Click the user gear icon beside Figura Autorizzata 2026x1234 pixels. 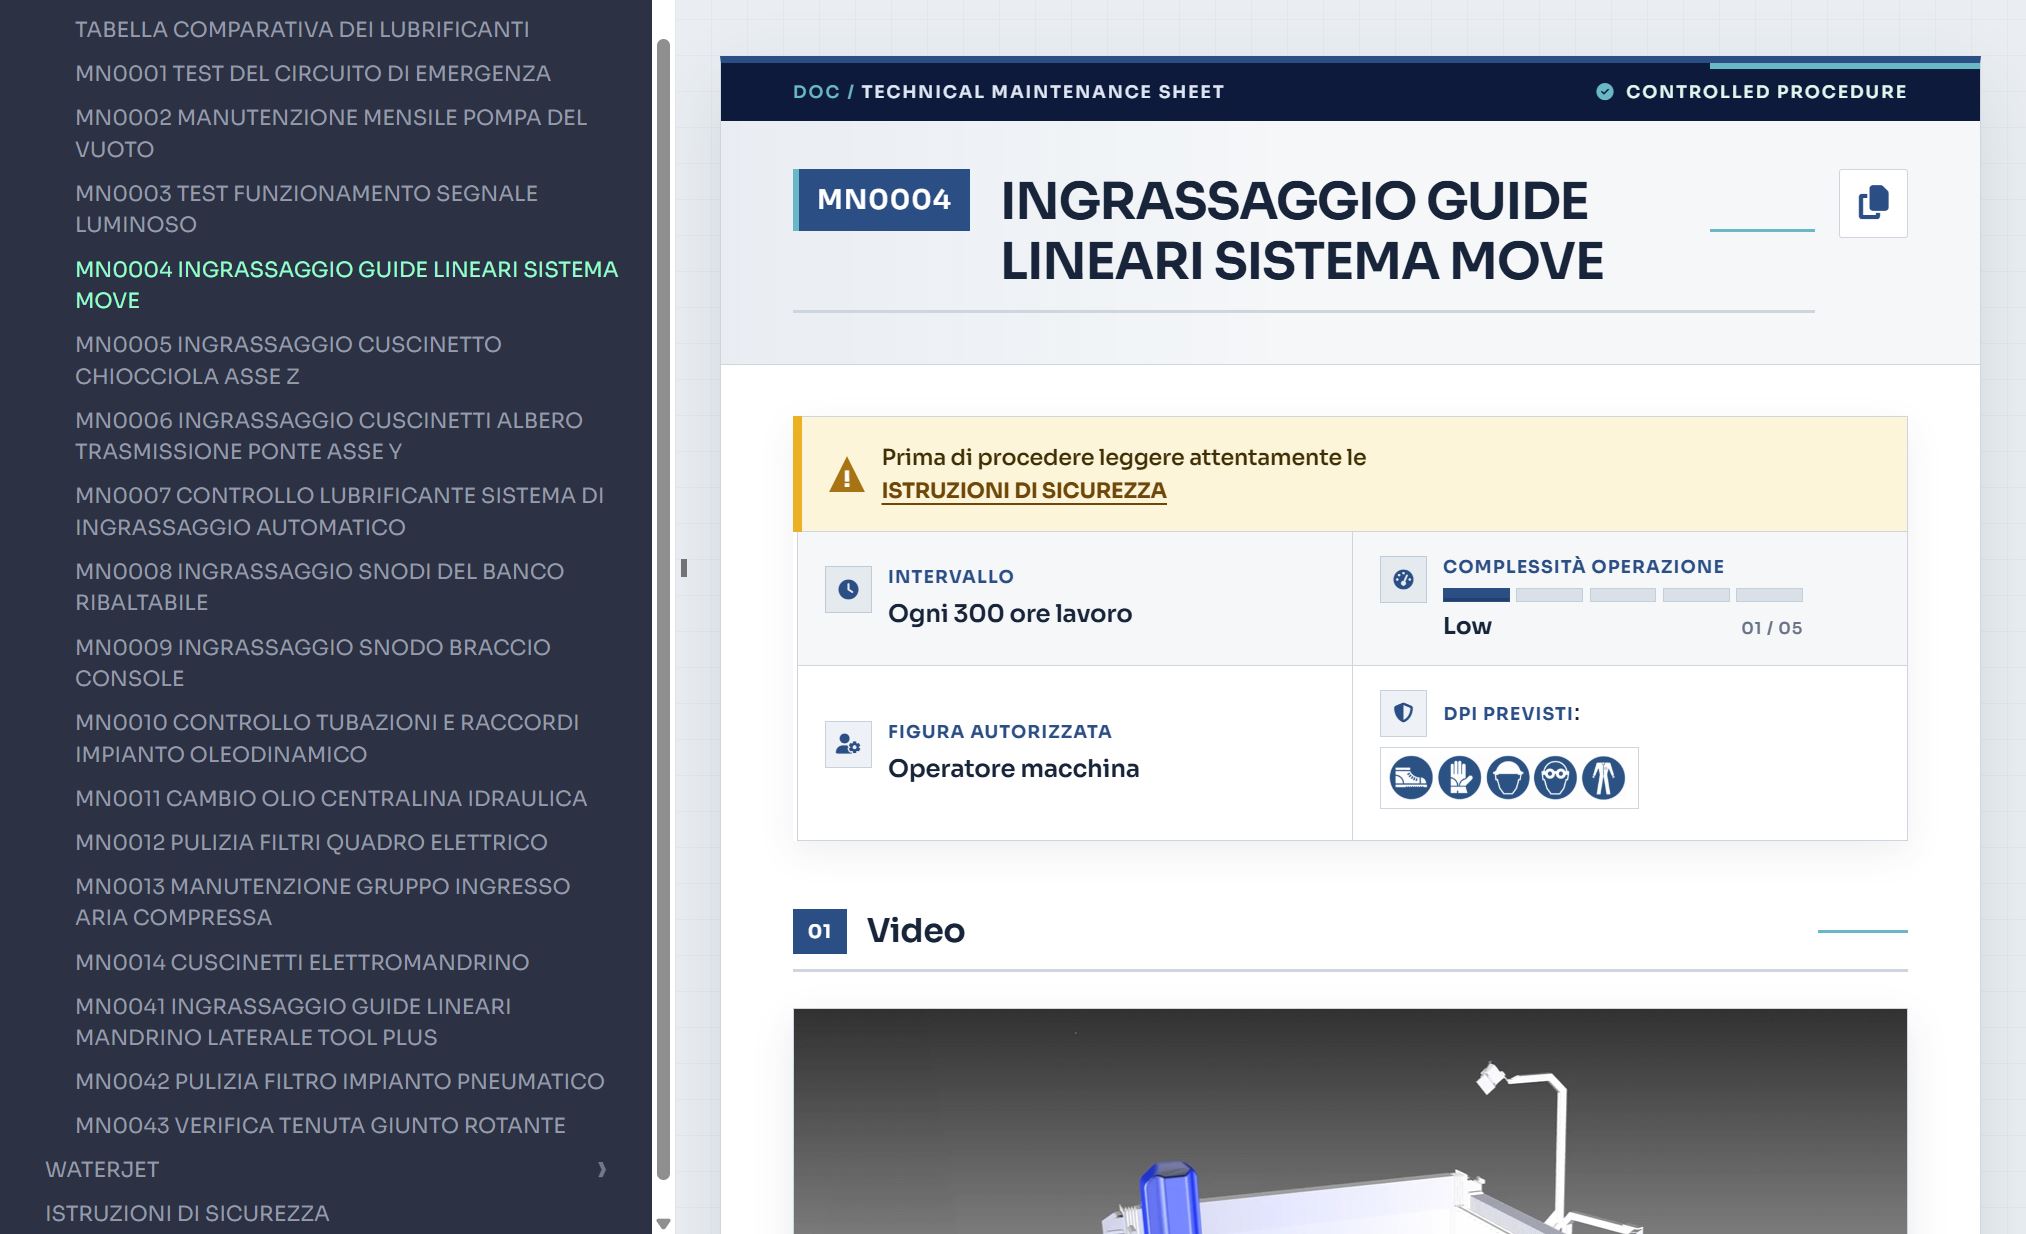coord(848,744)
